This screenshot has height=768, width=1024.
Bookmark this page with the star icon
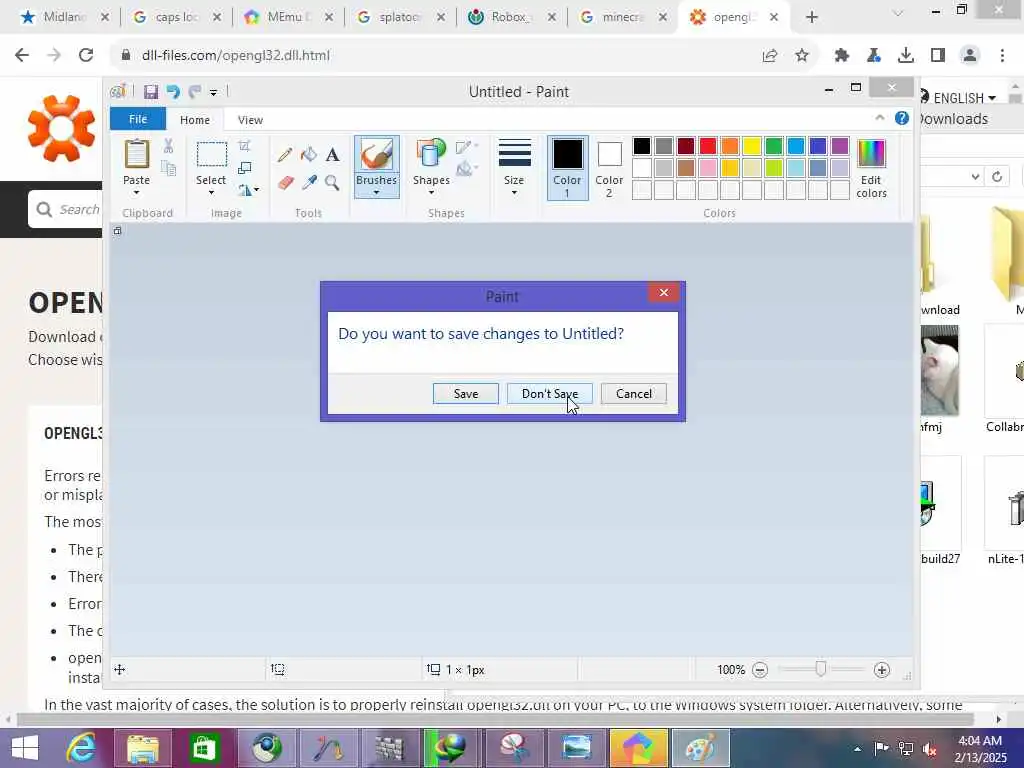pos(802,56)
